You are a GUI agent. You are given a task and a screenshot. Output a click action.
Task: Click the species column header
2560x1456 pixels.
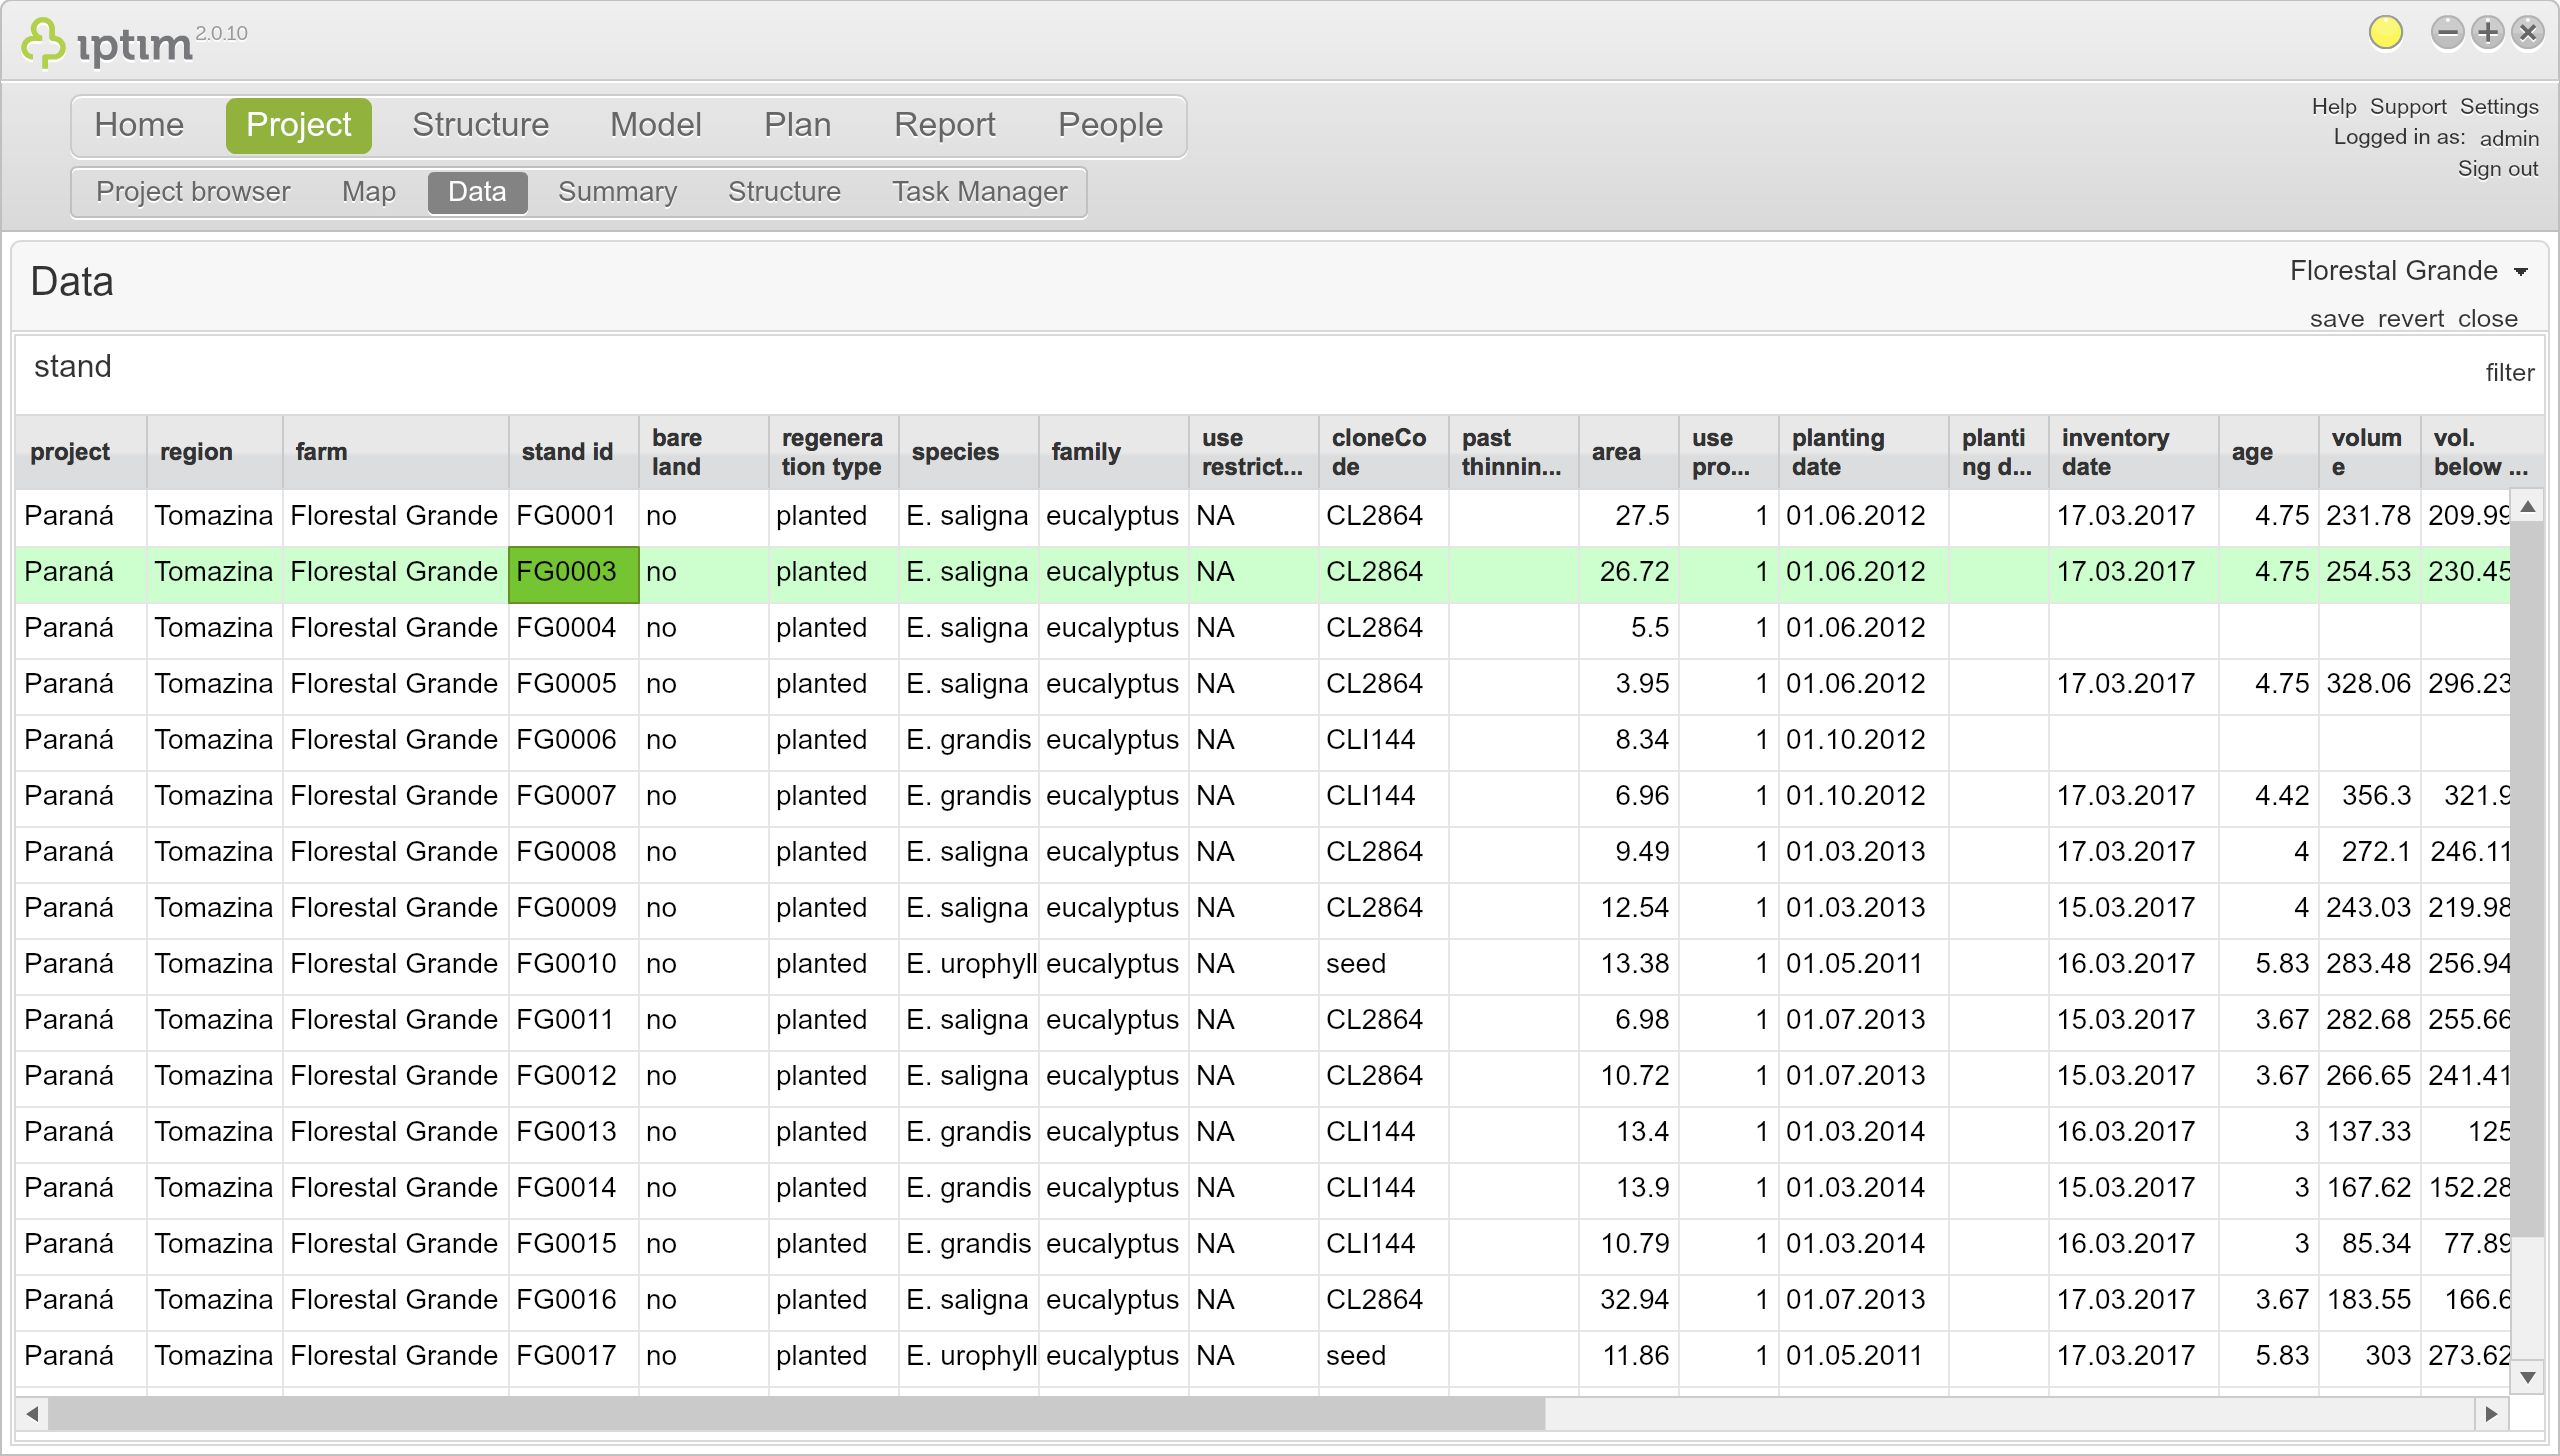tap(968, 452)
